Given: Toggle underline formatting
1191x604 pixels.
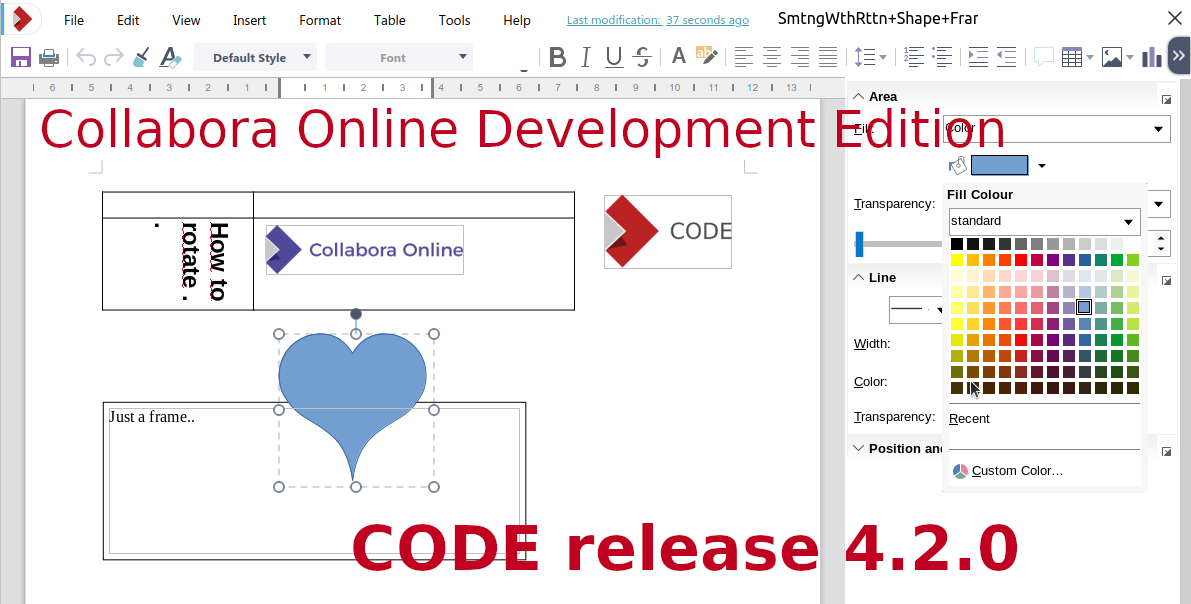Looking at the screenshot, I should pos(614,57).
